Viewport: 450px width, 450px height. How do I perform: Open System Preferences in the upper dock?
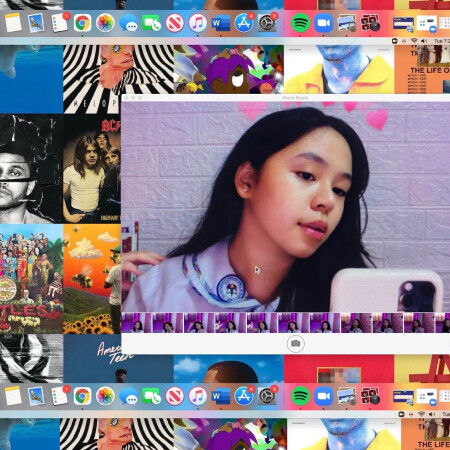pos(267,23)
